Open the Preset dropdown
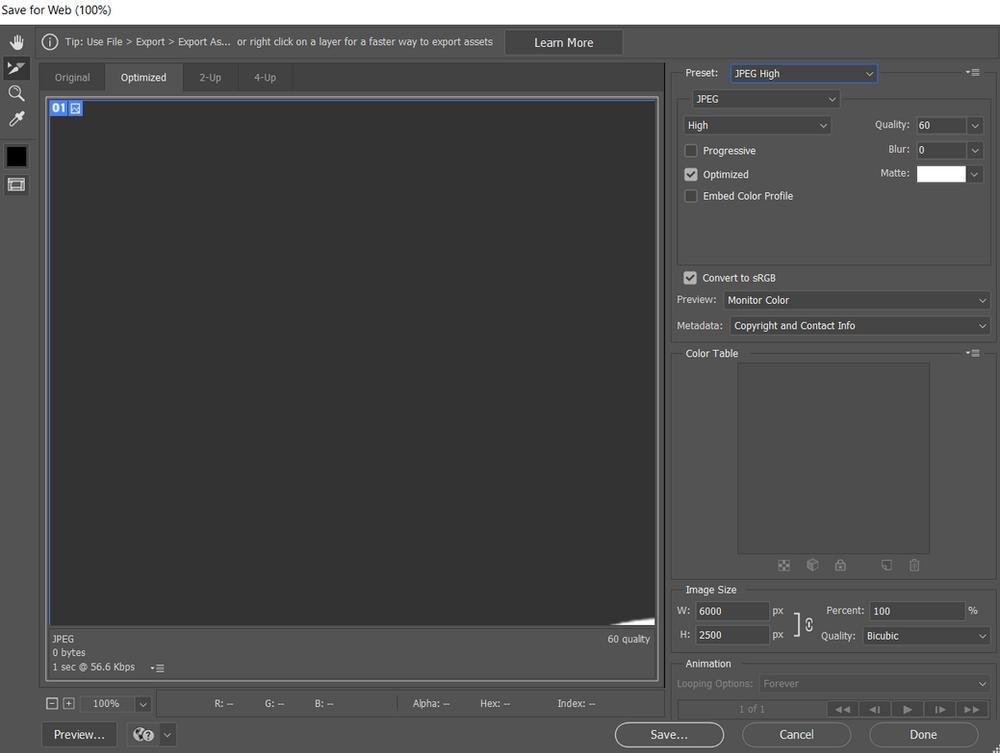1000x753 pixels. coord(803,72)
